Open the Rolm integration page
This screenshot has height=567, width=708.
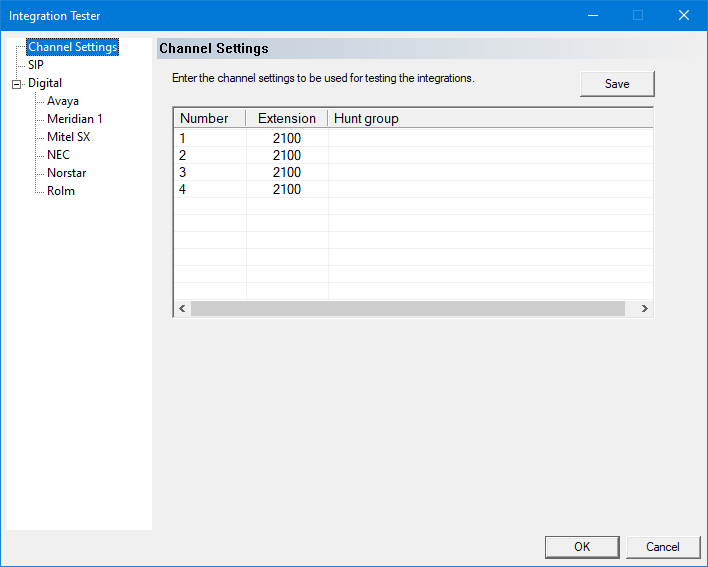tap(60, 191)
